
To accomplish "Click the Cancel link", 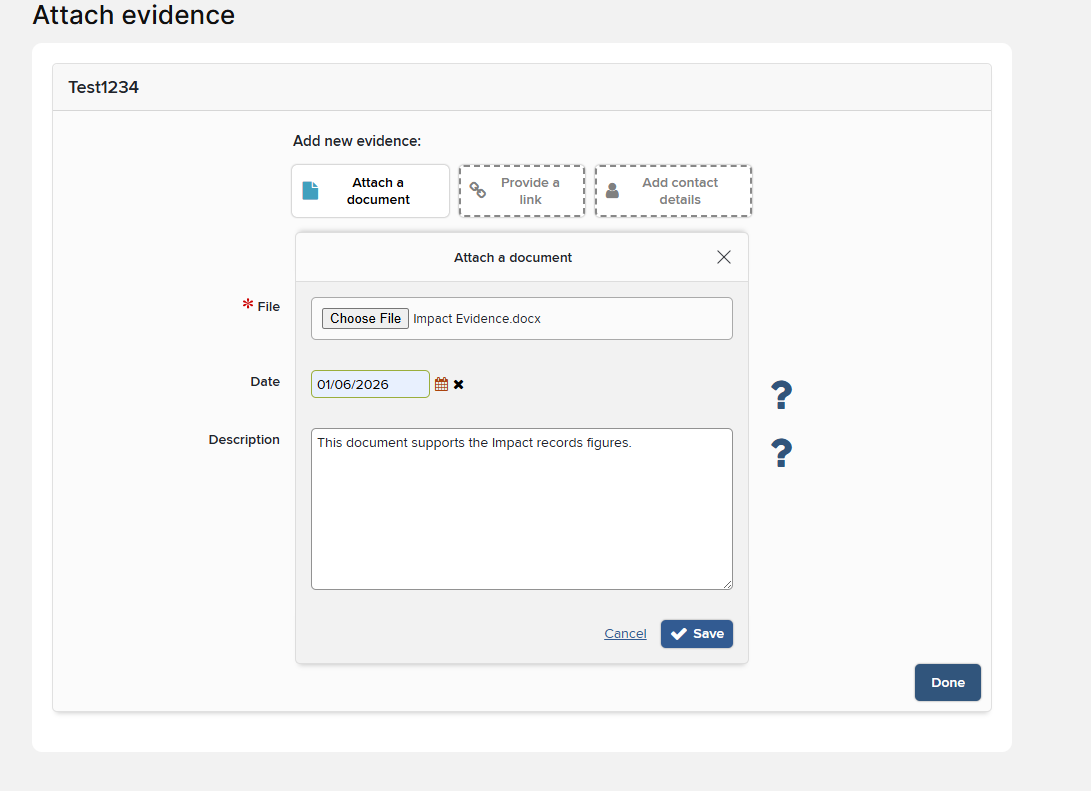I will 625,634.
